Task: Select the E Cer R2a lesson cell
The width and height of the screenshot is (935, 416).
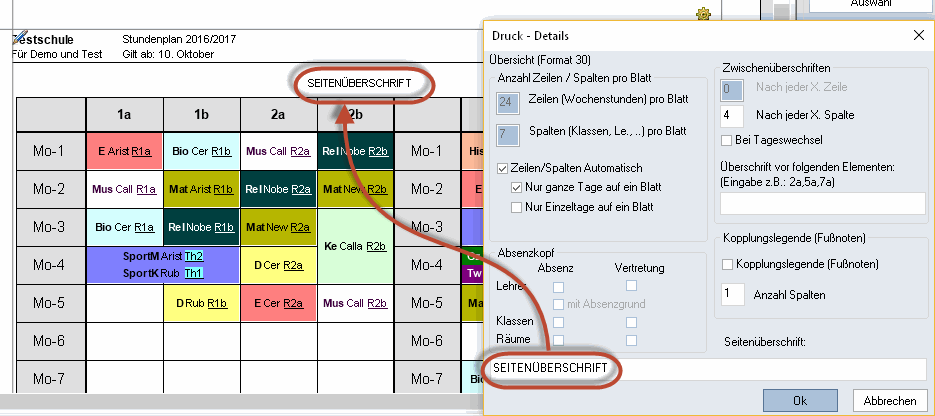Action: [x=278, y=303]
